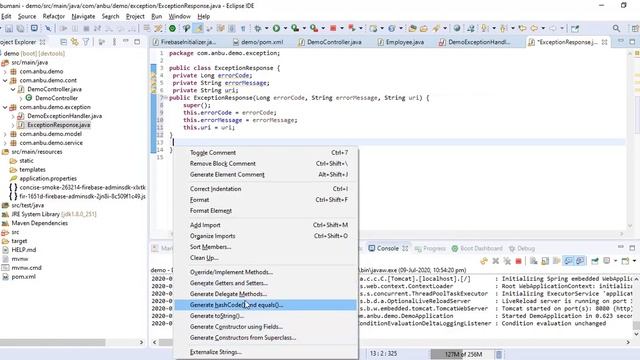Click Maven Dependencies in the Project Explorer
This screenshot has height=360, width=640.
[40, 223]
